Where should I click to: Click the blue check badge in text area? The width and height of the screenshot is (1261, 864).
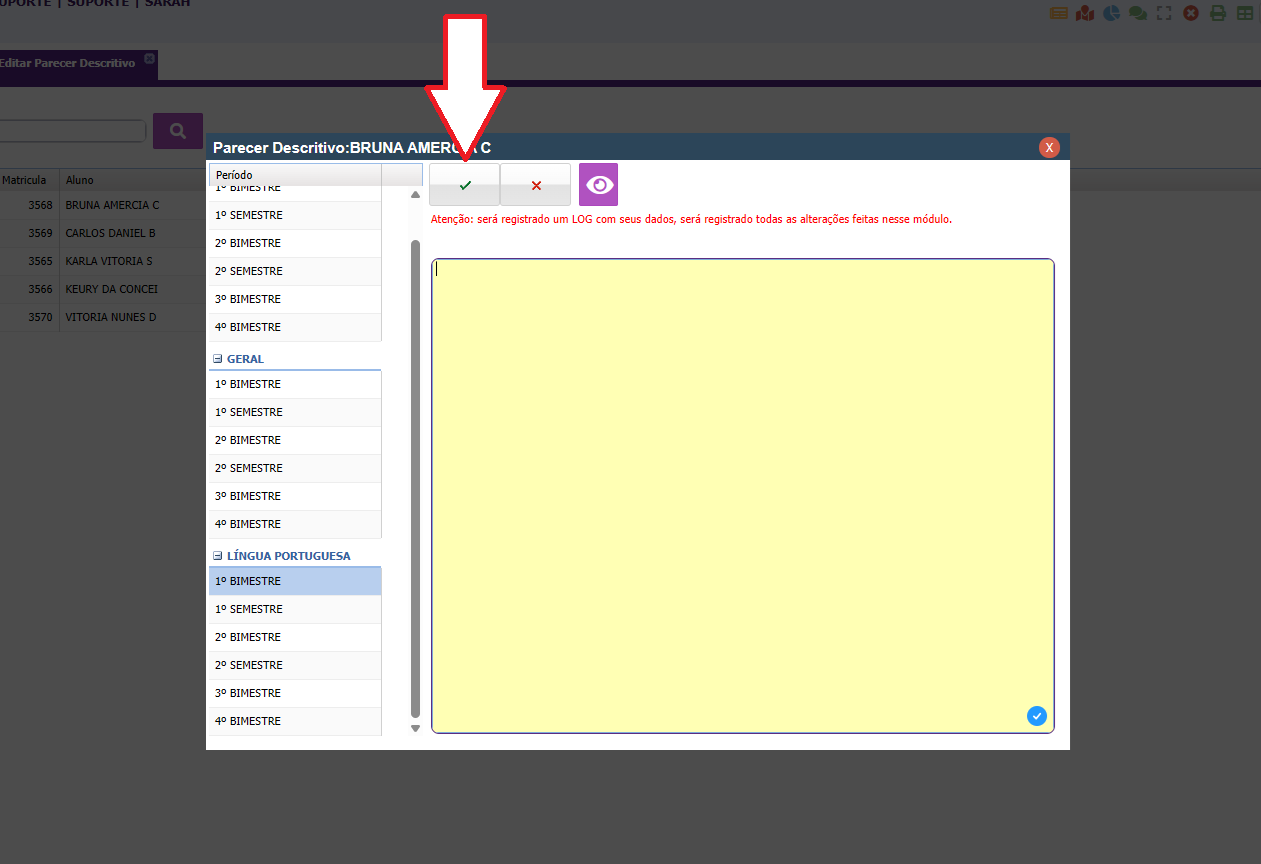coord(1037,716)
